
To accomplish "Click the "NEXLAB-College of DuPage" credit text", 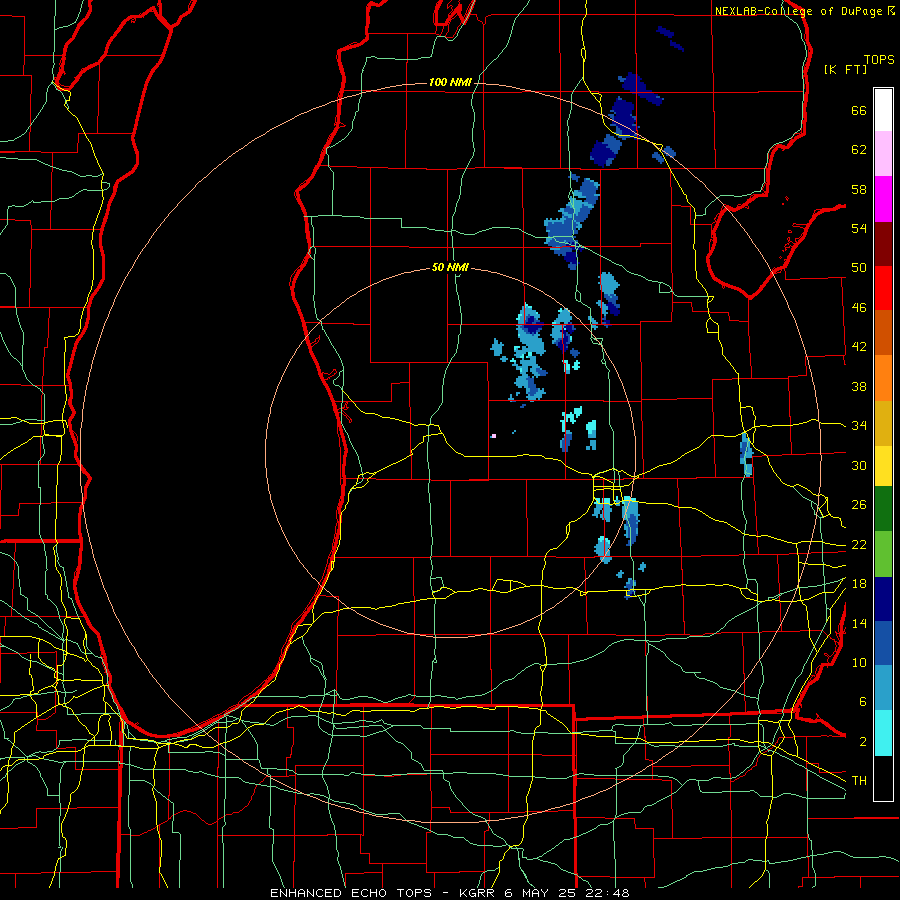I will click(x=799, y=11).
